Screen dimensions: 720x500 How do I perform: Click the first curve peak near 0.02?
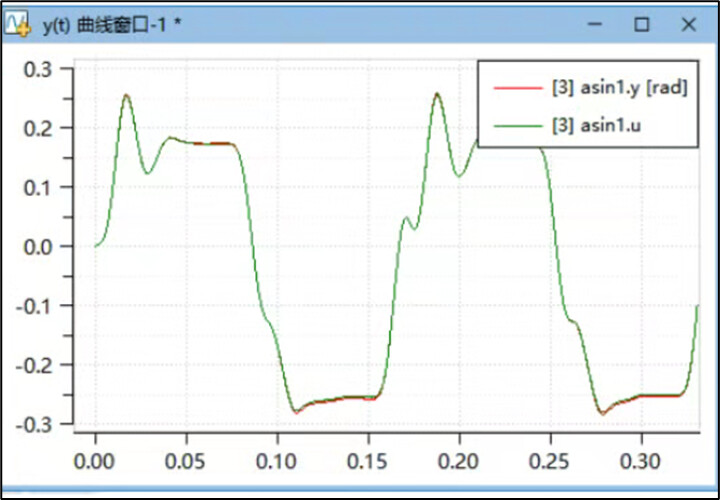coord(126,95)
